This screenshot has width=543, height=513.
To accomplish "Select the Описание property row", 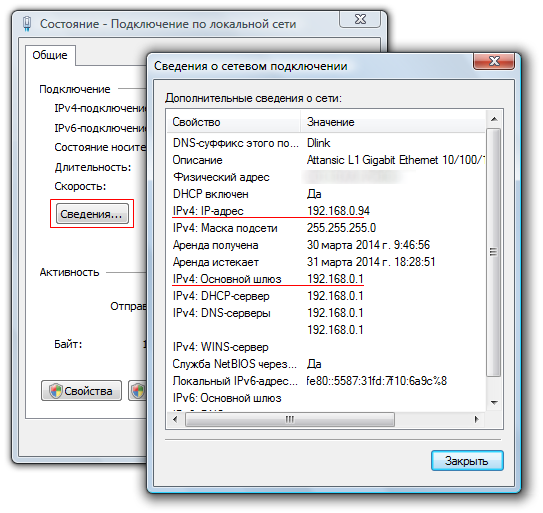I will click(x=326, y=160).
